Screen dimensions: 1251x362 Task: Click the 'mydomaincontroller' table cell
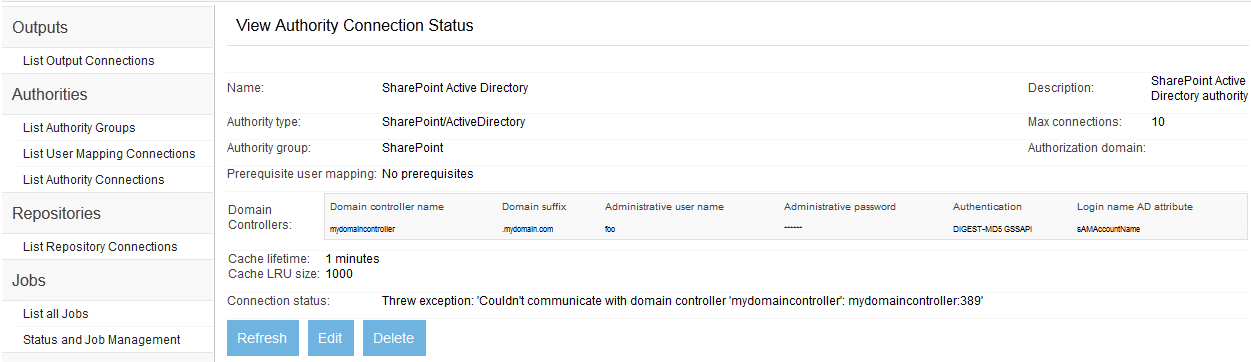click(x=362, y=229)
